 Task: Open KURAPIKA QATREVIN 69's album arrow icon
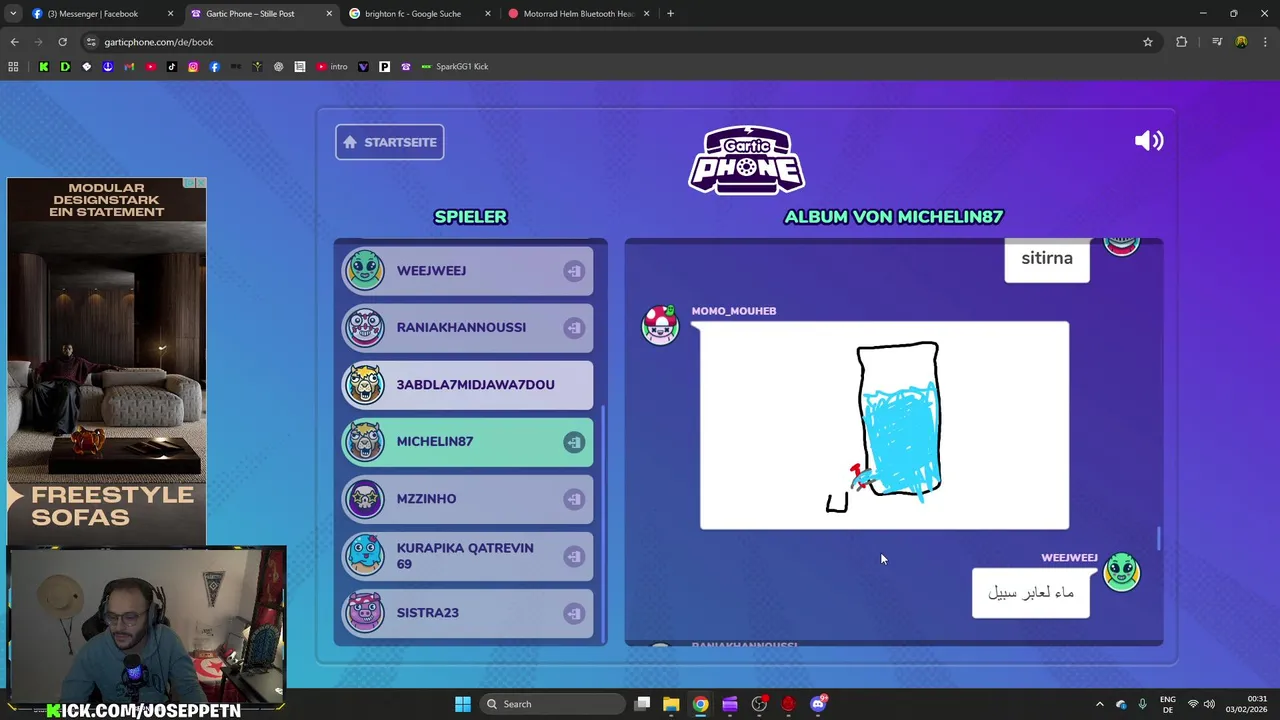[x=574, y=556]
